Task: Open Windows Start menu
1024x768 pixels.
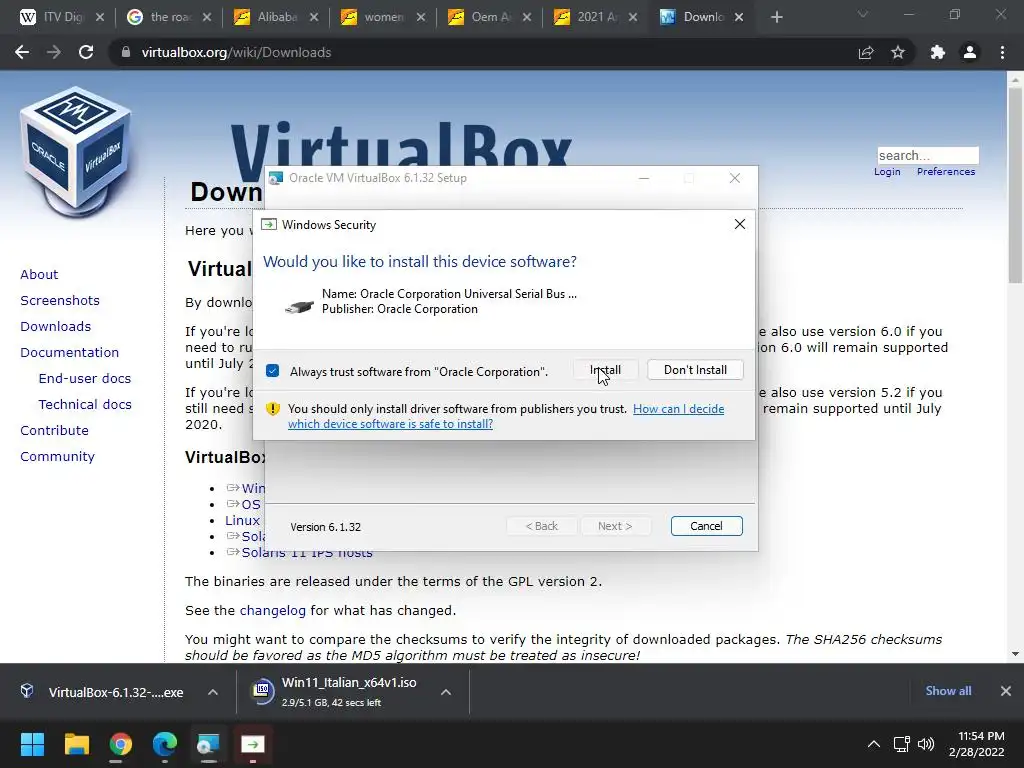Action: pos(32,744)
